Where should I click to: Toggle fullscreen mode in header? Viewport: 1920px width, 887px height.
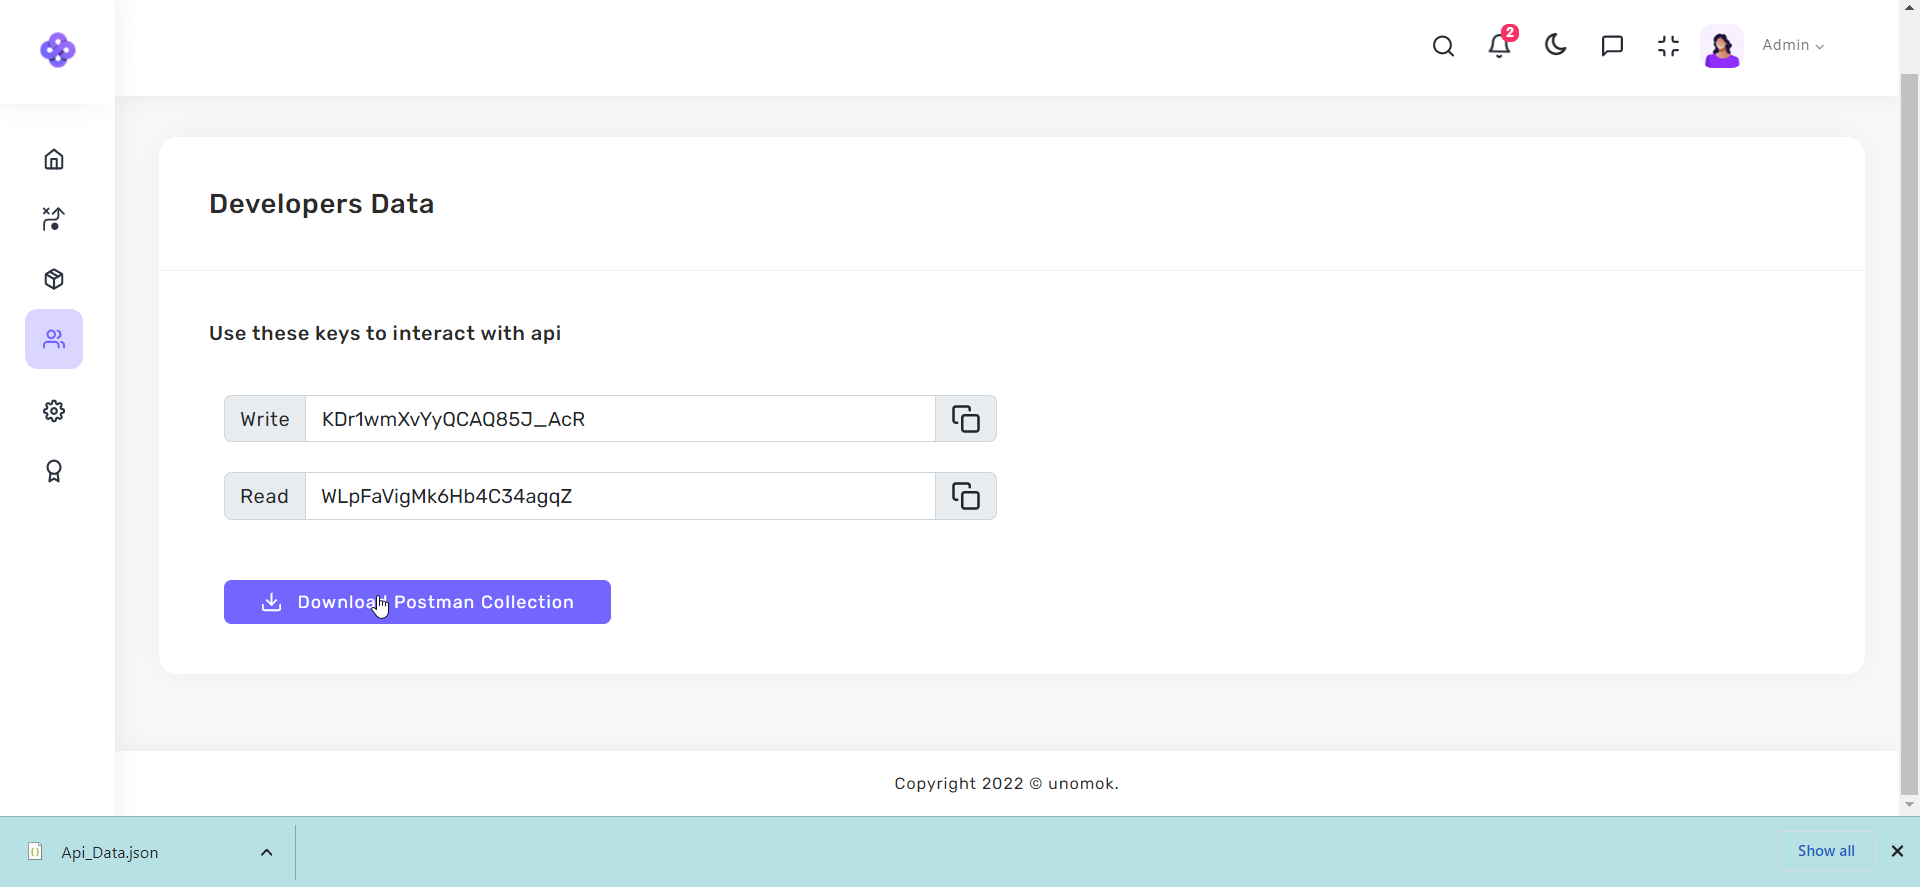[x=1668, y=46]
